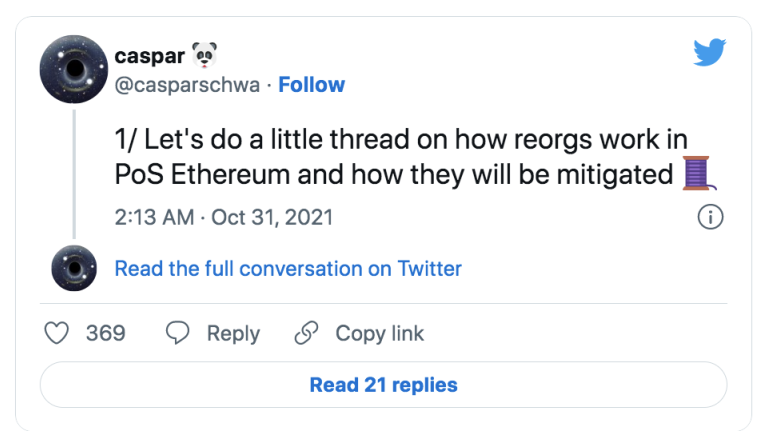Click the 369 likes count
769x444 pixels.
point(106,333)
